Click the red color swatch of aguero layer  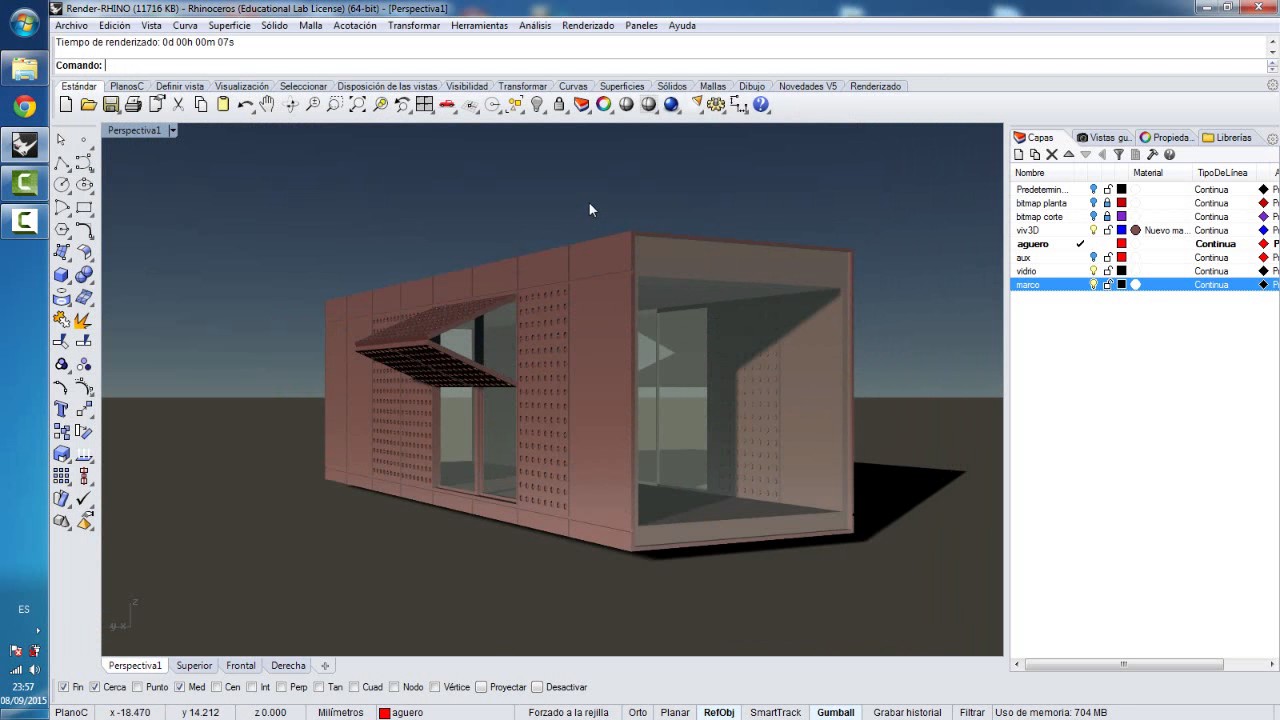1122,244
